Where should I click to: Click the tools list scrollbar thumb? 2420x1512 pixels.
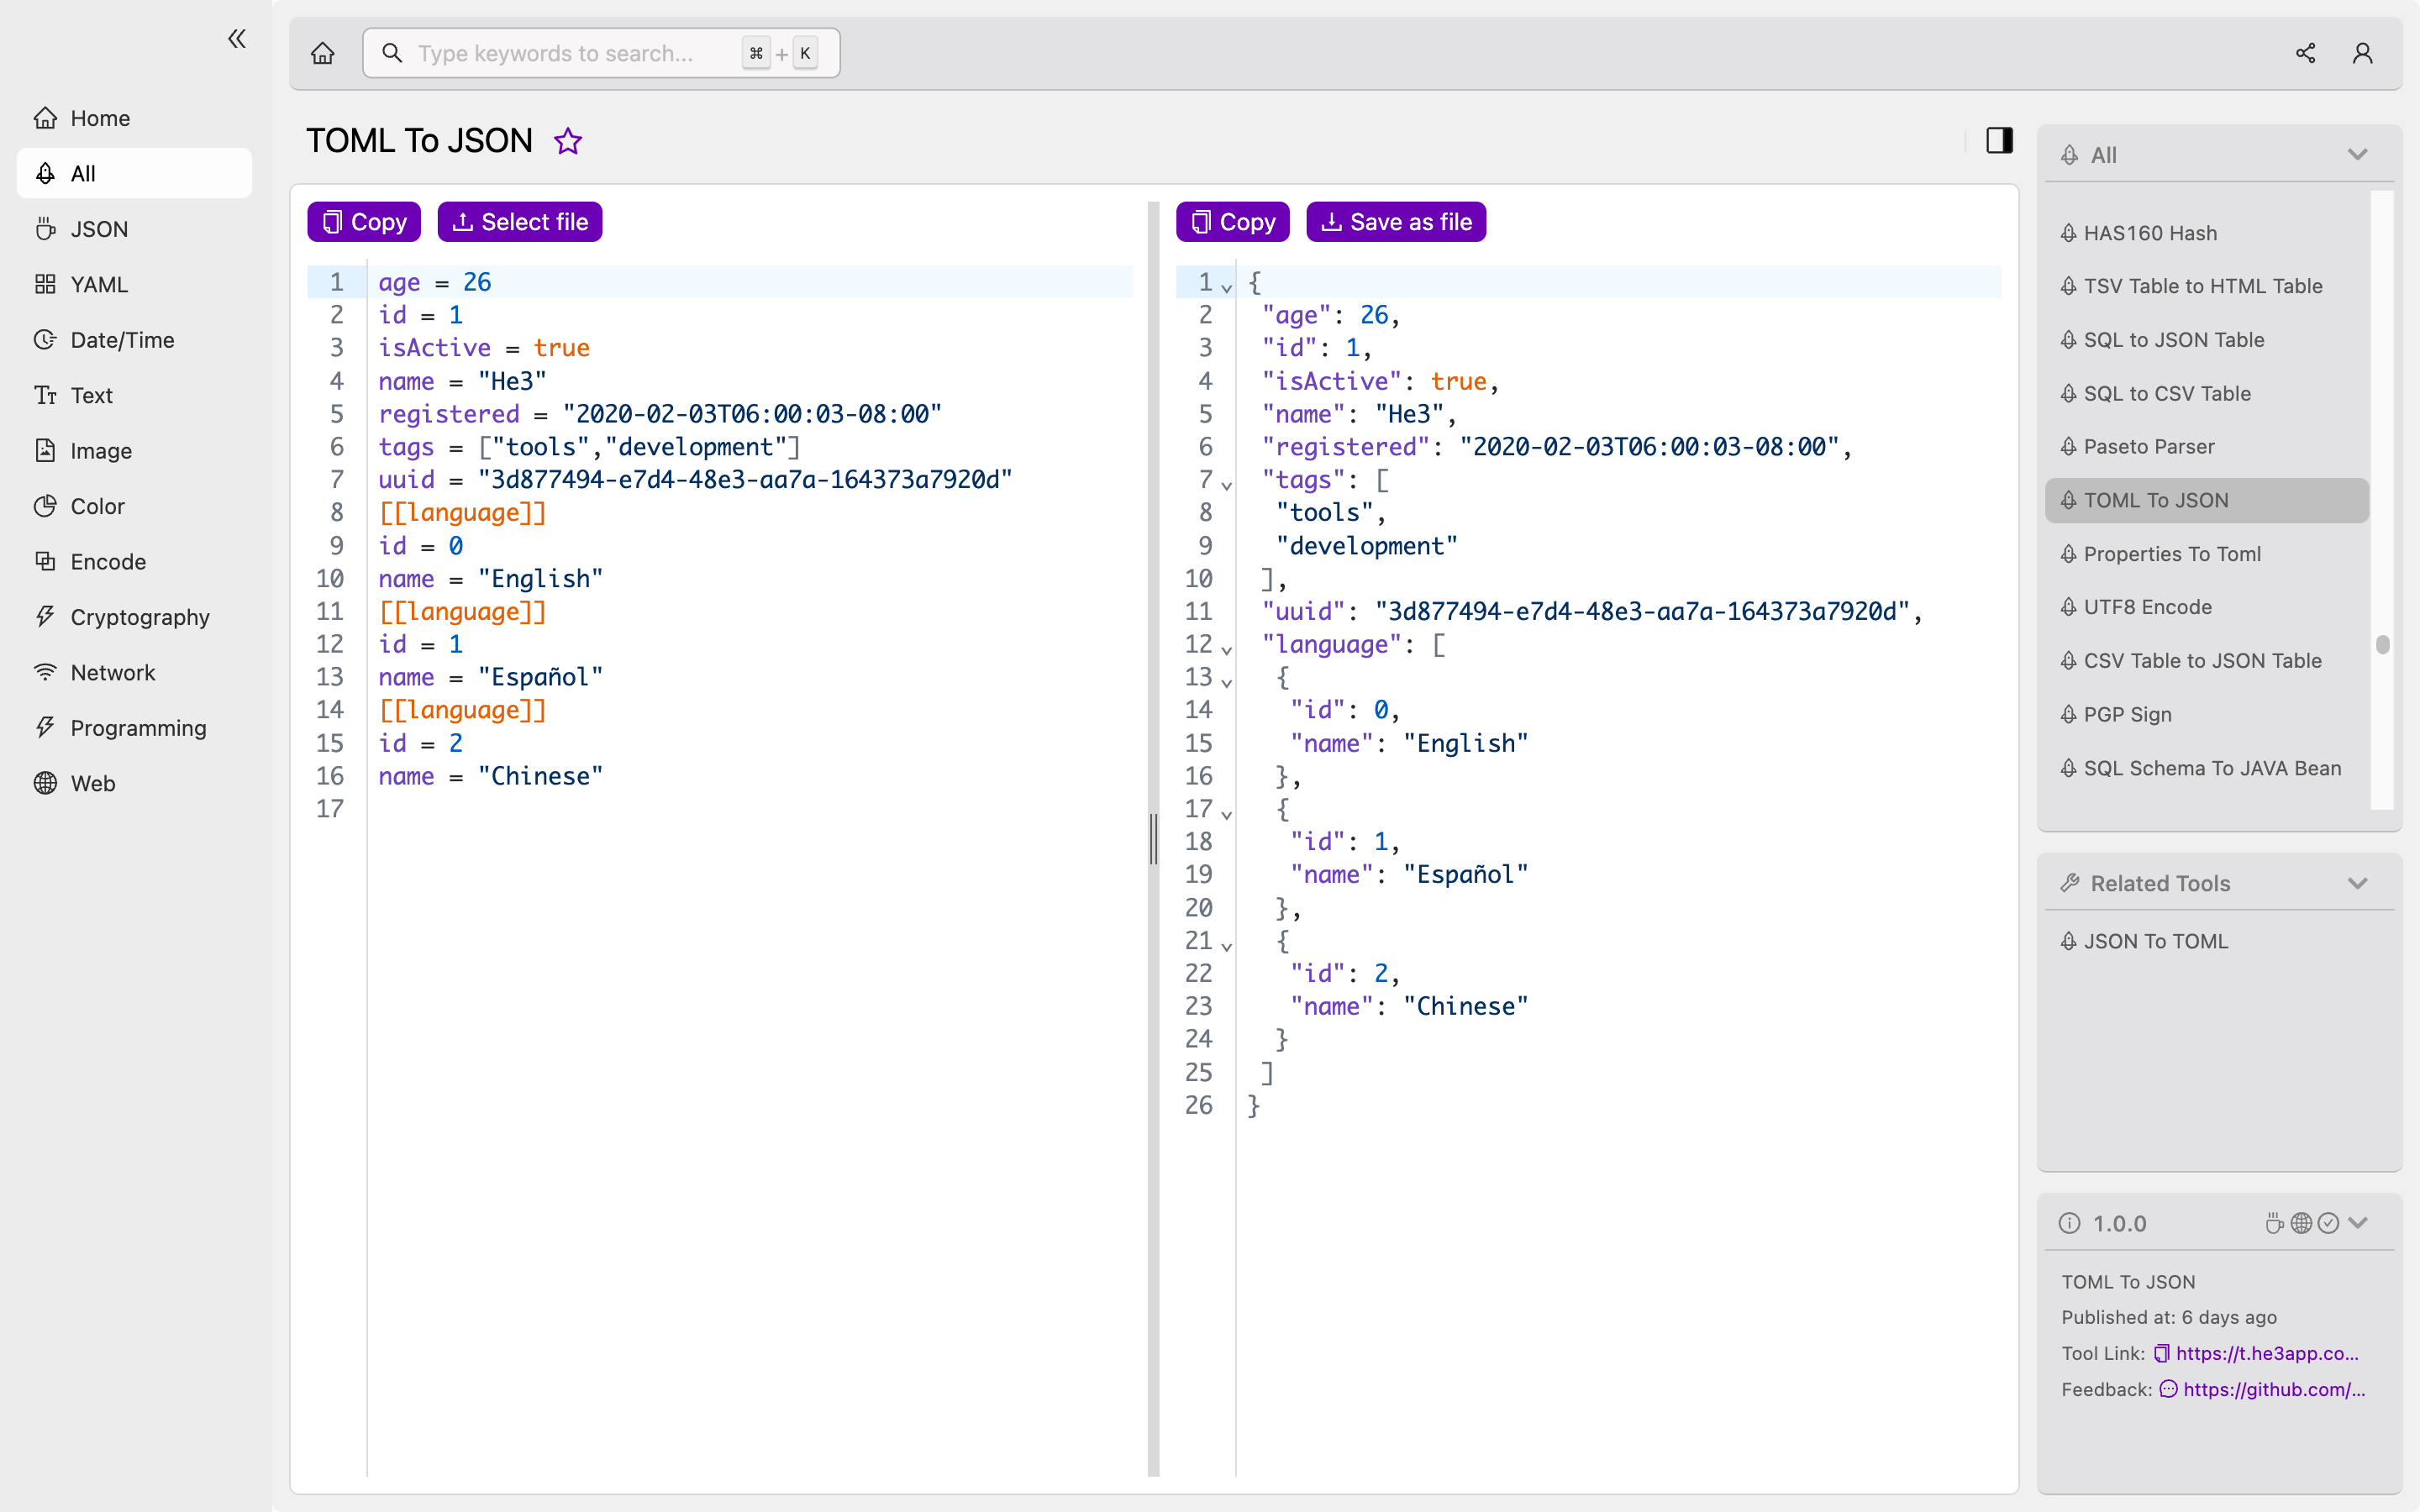click(x=2383, y=645)
